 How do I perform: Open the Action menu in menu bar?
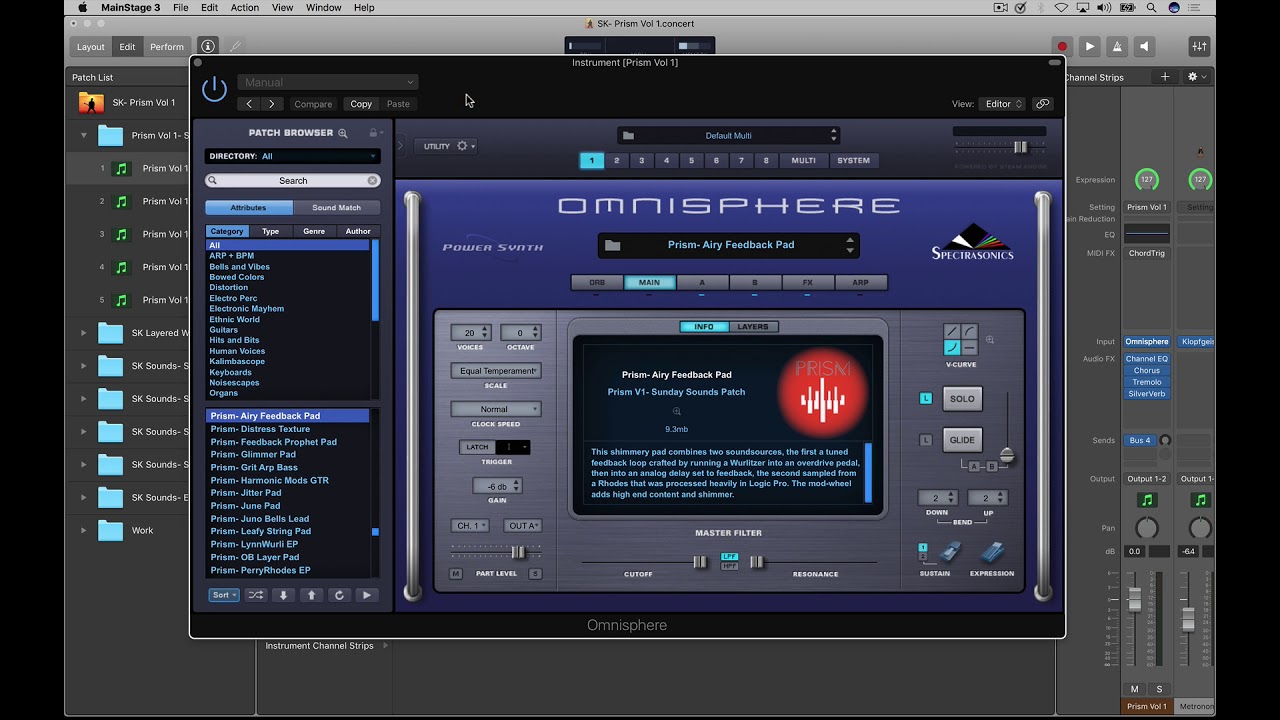click(245, 7)
